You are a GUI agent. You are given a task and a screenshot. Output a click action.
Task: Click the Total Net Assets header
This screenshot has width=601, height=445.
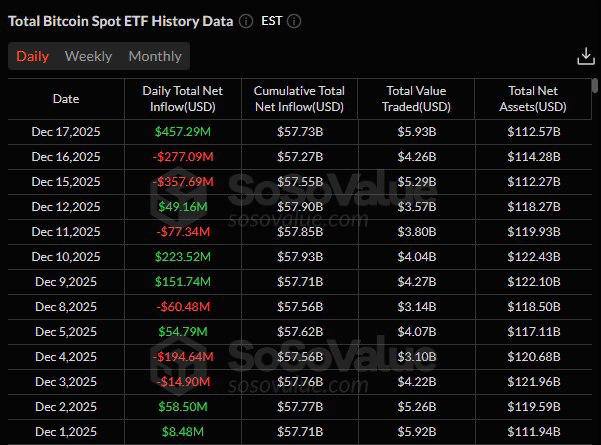(535, 99)
